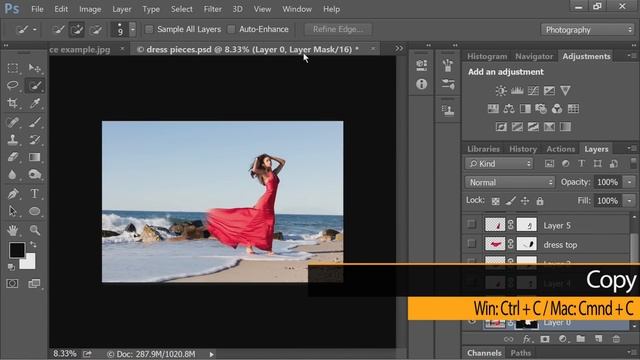Select the Zoom tool
Image resolution: width=640 pixels, height=360 pixels.
[35, 230]
